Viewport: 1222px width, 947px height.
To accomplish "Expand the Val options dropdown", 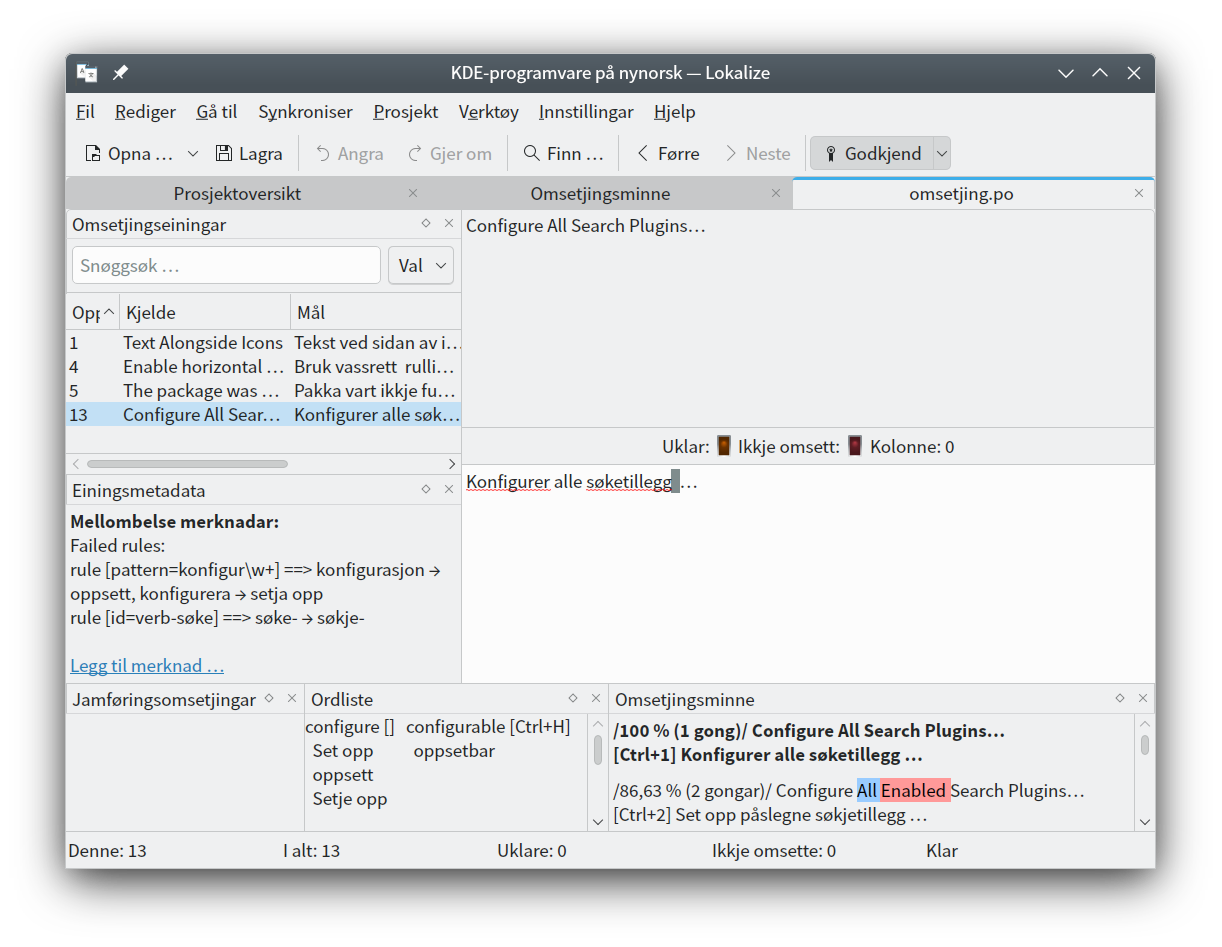I will point(421,266).
